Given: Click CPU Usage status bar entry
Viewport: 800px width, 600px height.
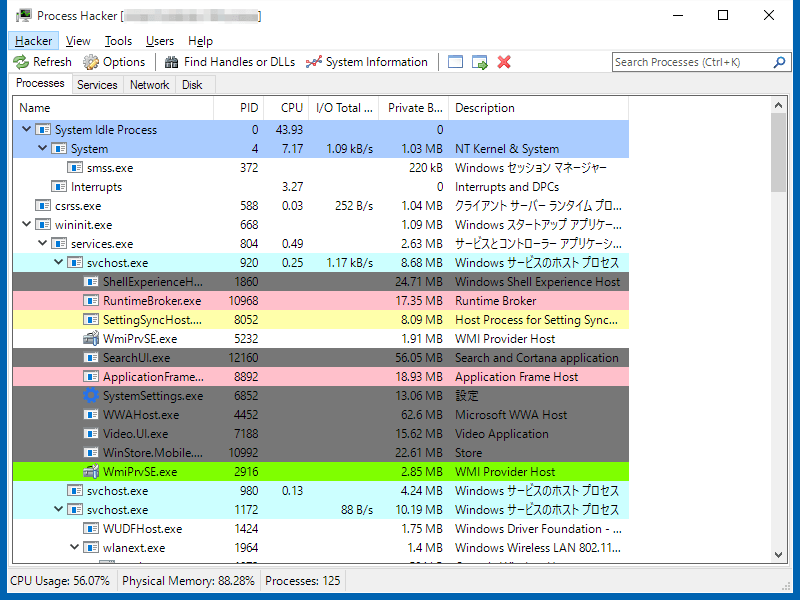Looking at the screenshot, I should click(60, 581).
